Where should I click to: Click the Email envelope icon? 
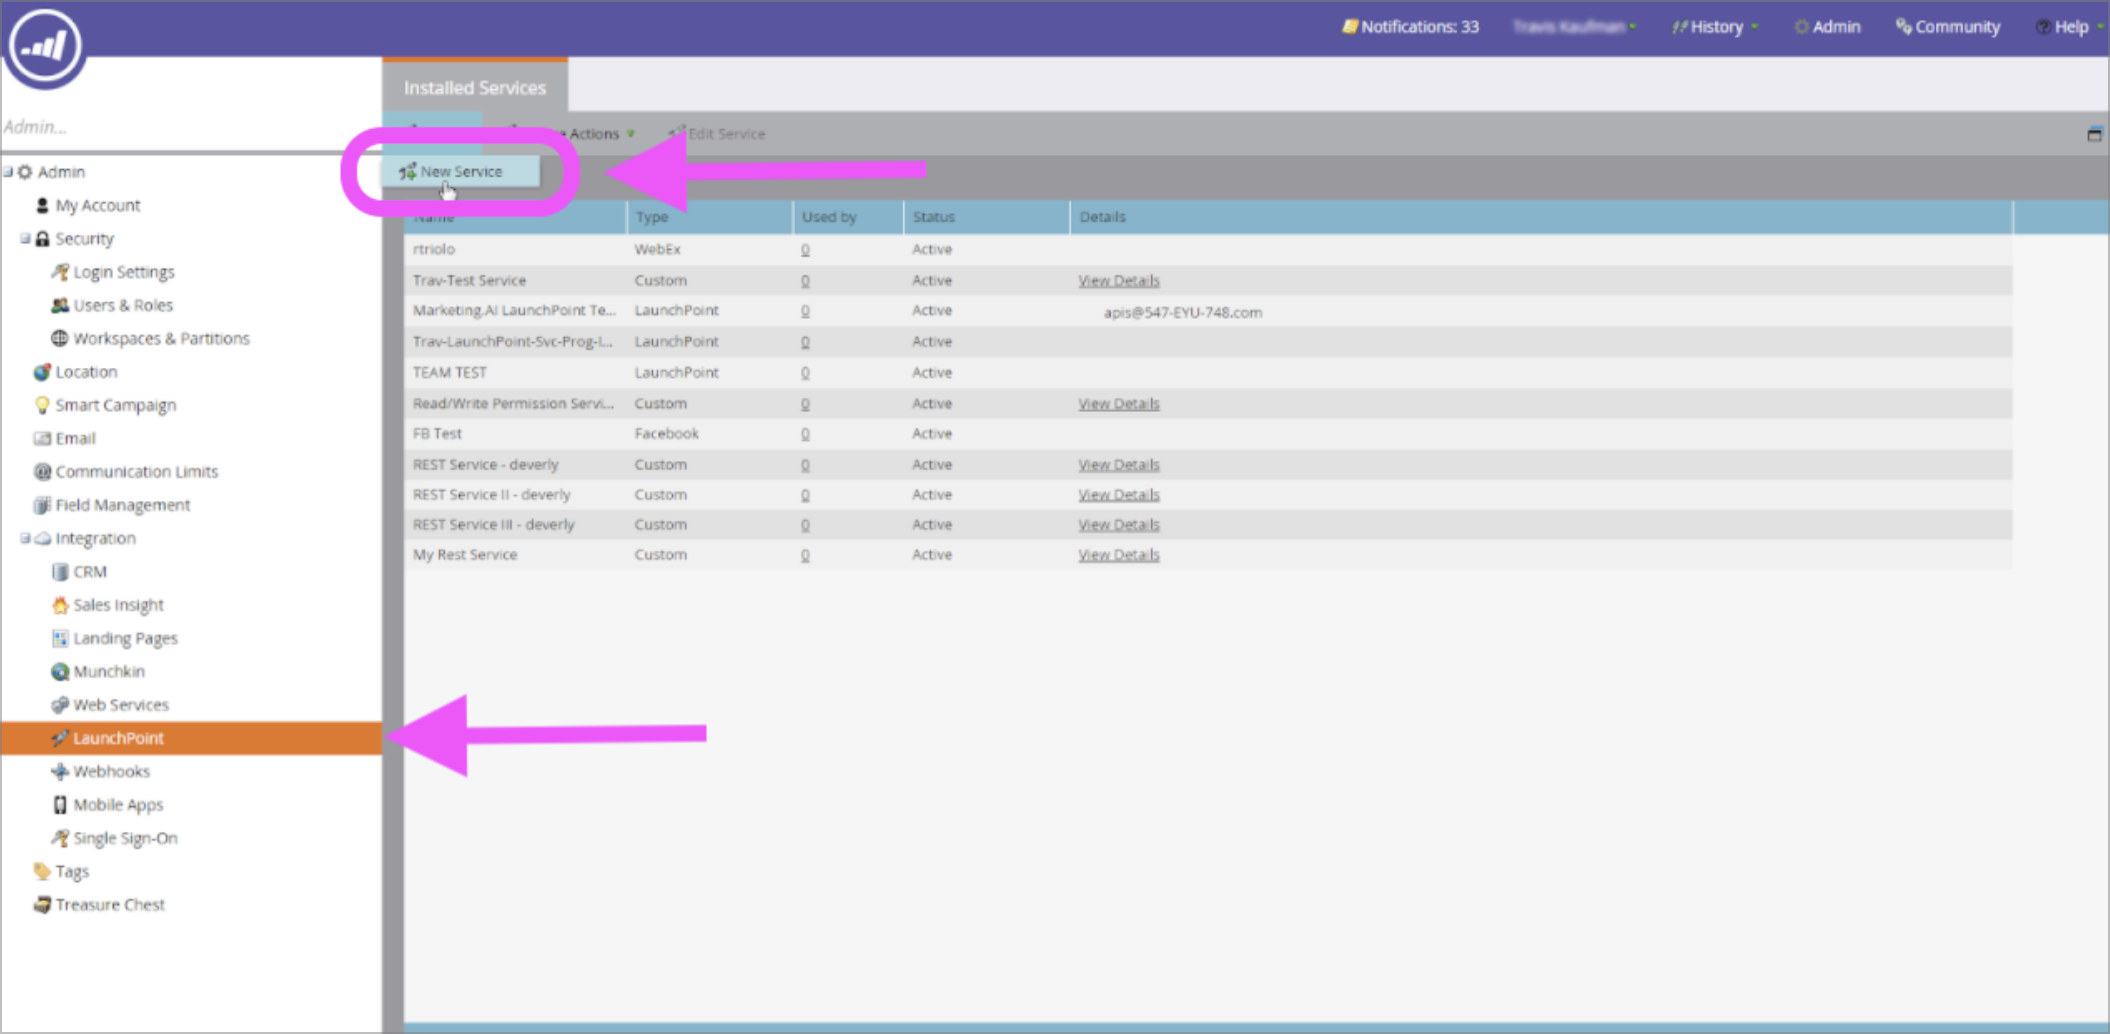tap(42, 438)
